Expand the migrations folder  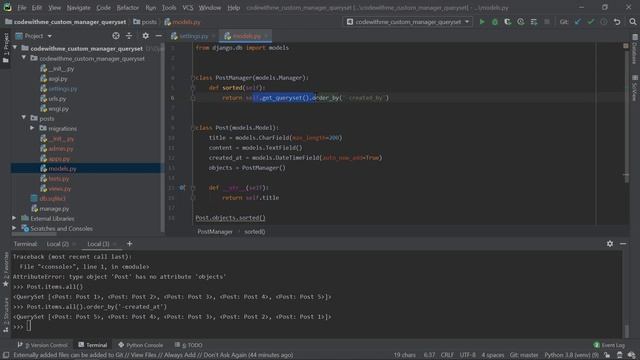point(33,128)
